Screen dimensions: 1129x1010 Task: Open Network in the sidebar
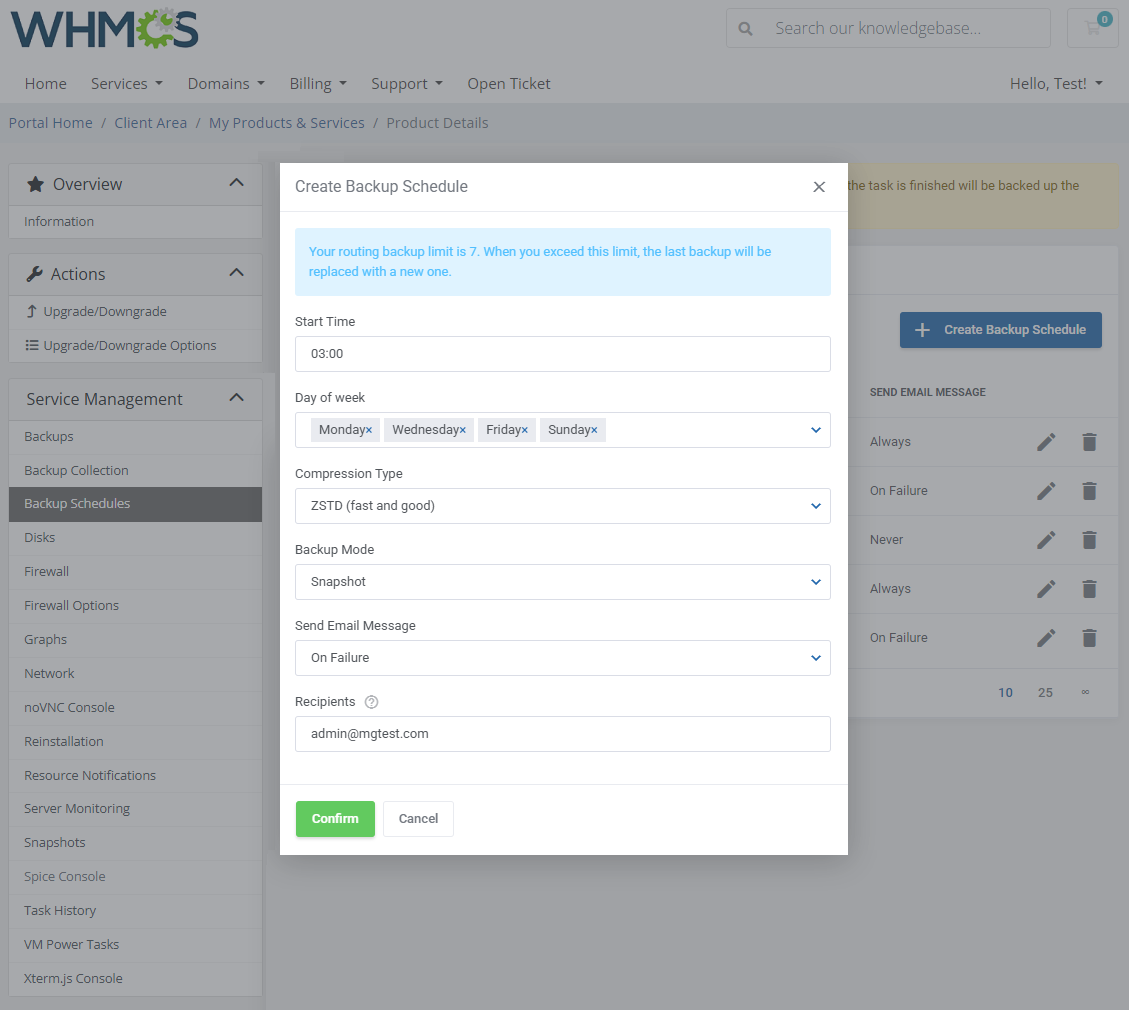135,674
